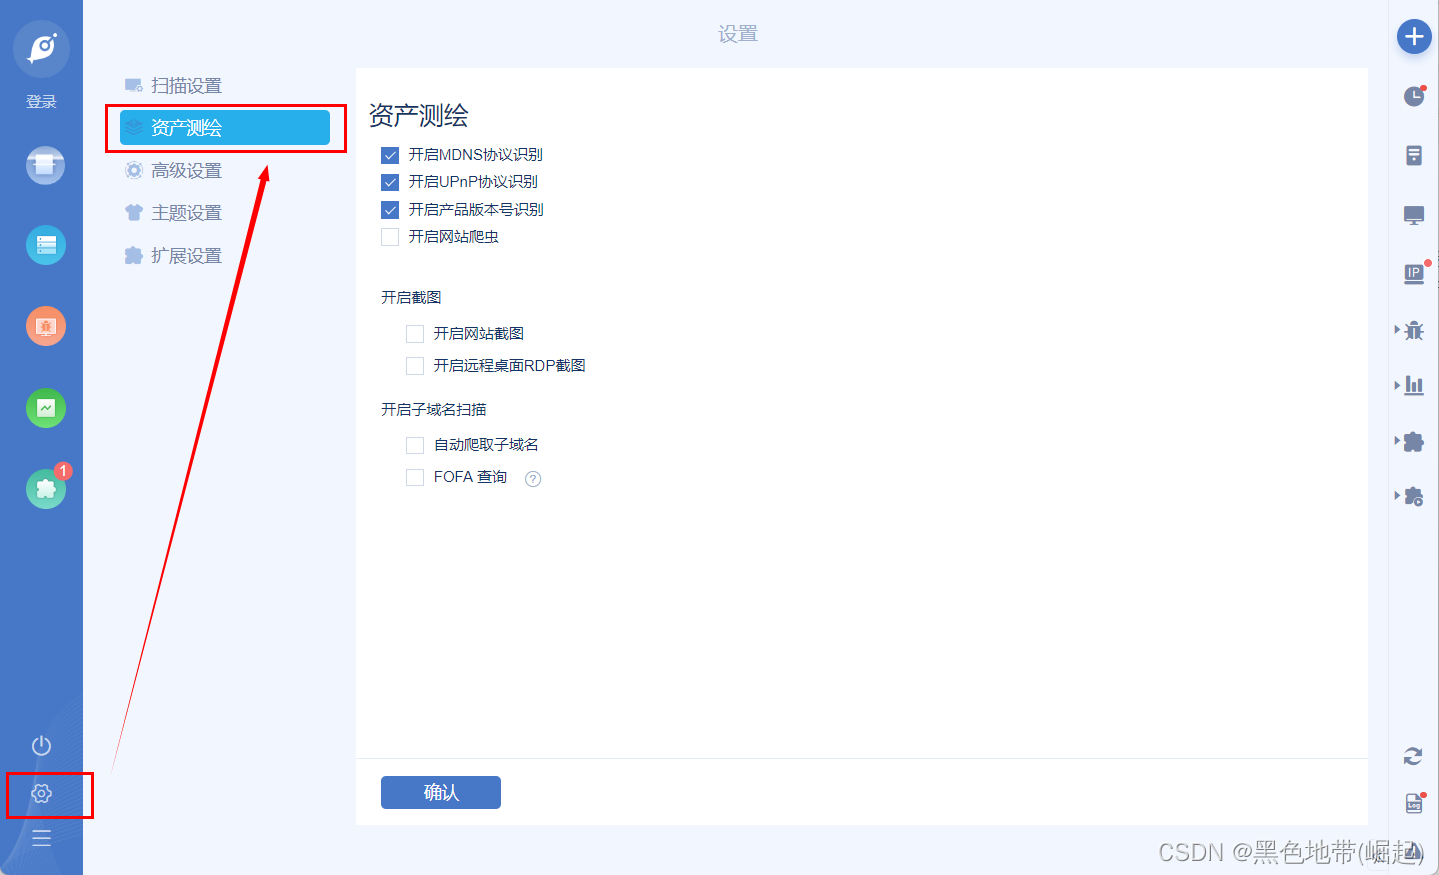Click the 登录 login link
The height and width of the screenshot is (875, 1439).
(x=41, y=102)
